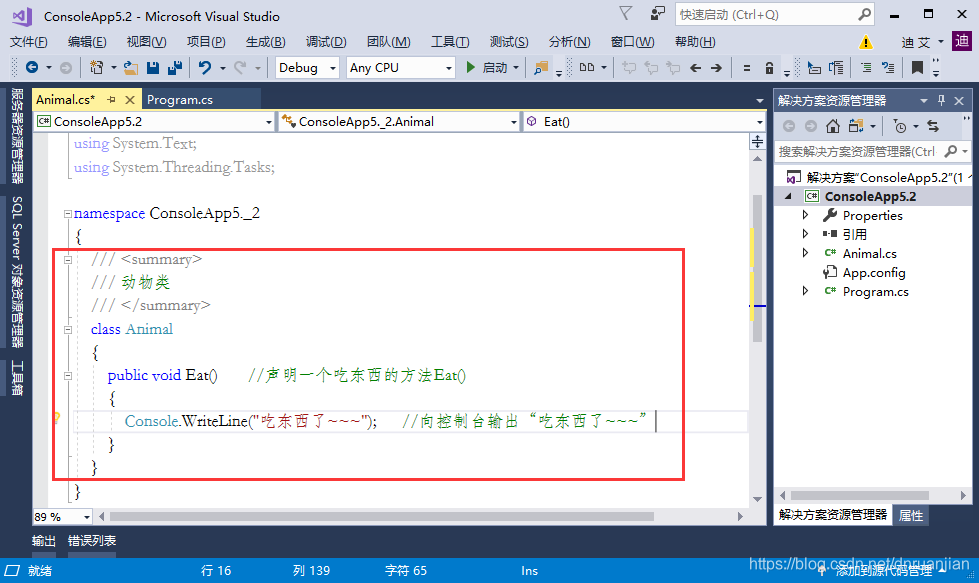Undo the last edit
Screen dimensions: 979x583
(x=205, y=67)
